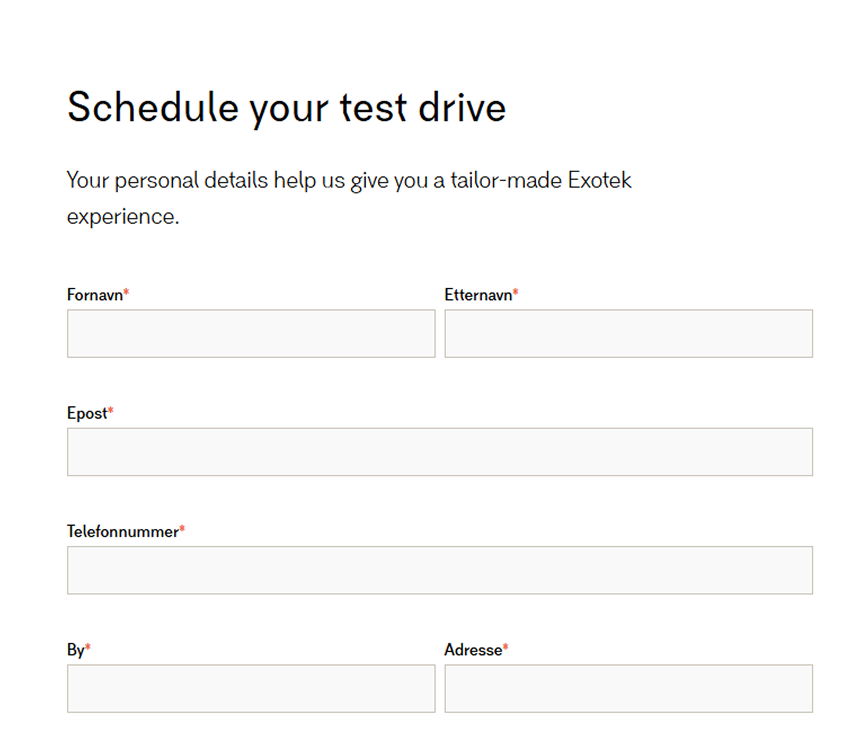This screenshot has width=863, height=755.
Task: Click into the Telefonnummer field
Action: [x=440, y=570]
